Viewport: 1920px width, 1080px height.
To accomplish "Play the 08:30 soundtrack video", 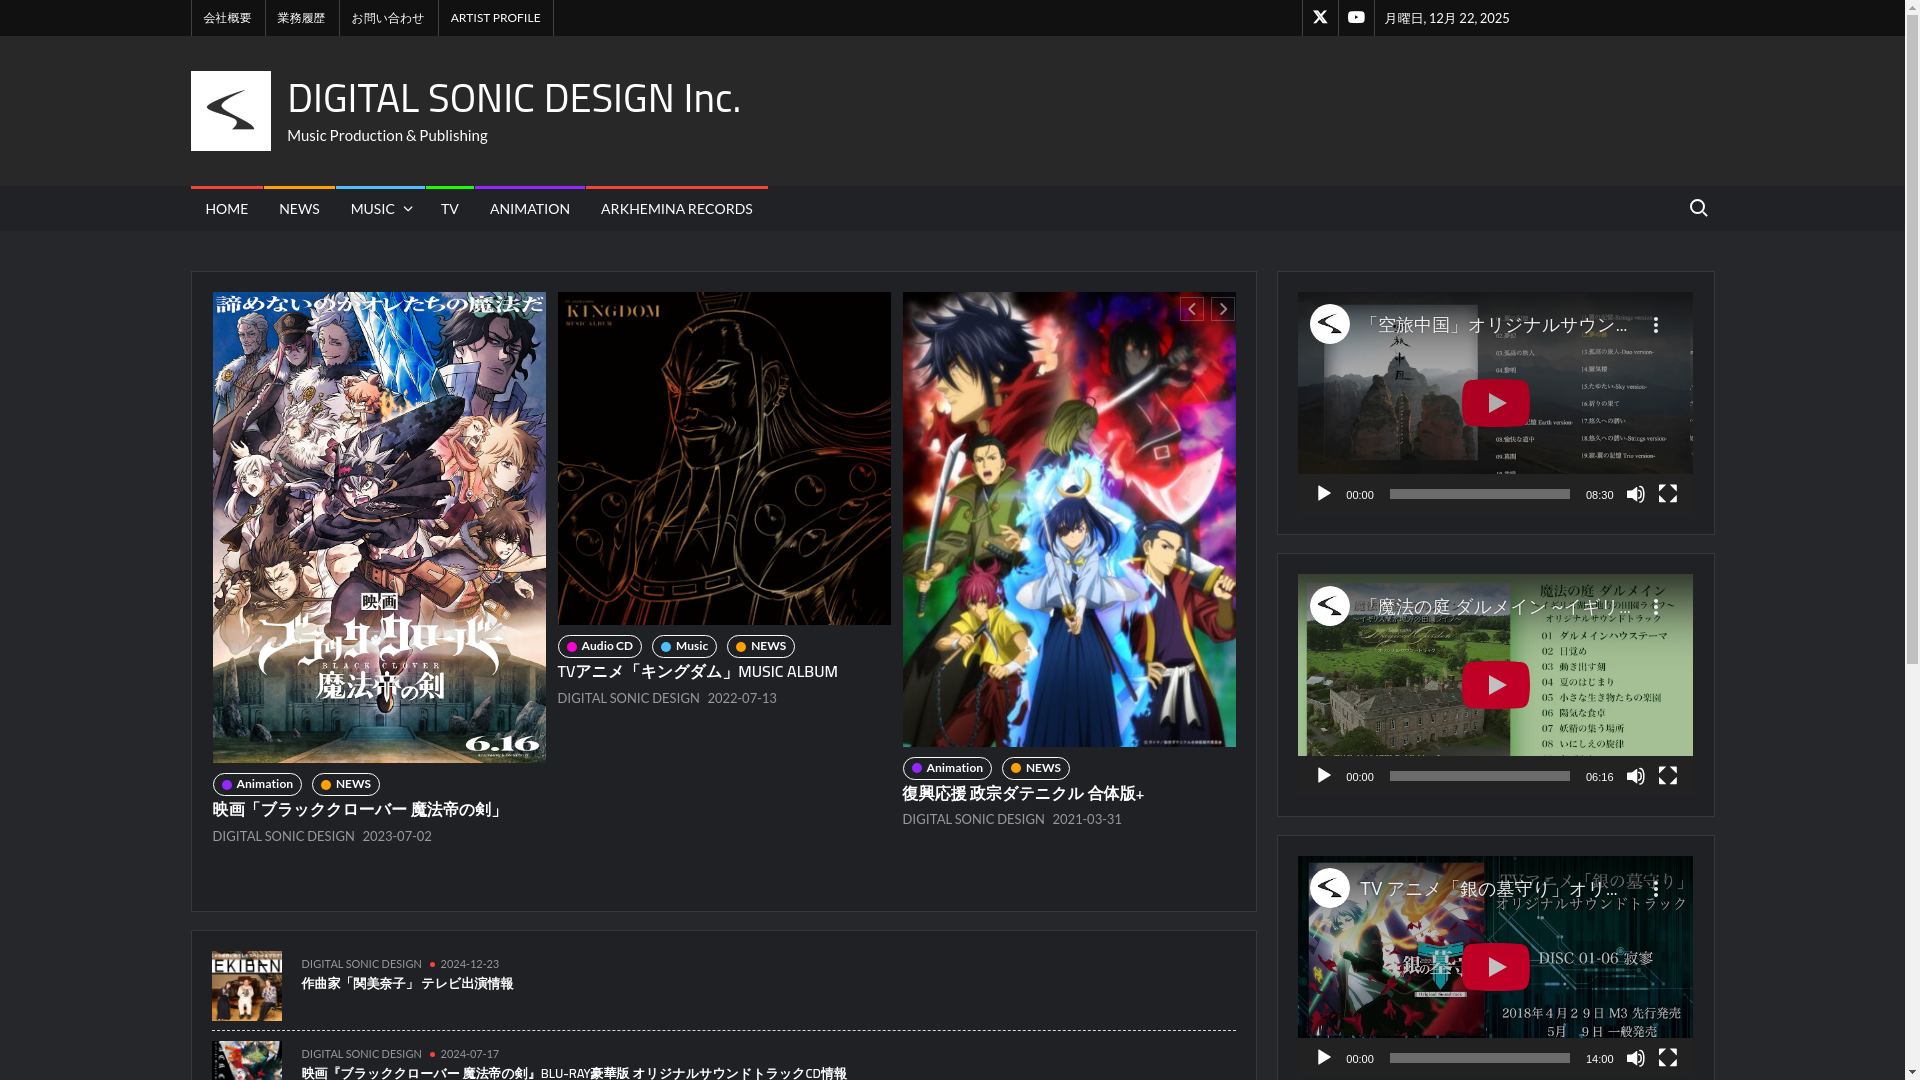I will (x=1323, y=494).
